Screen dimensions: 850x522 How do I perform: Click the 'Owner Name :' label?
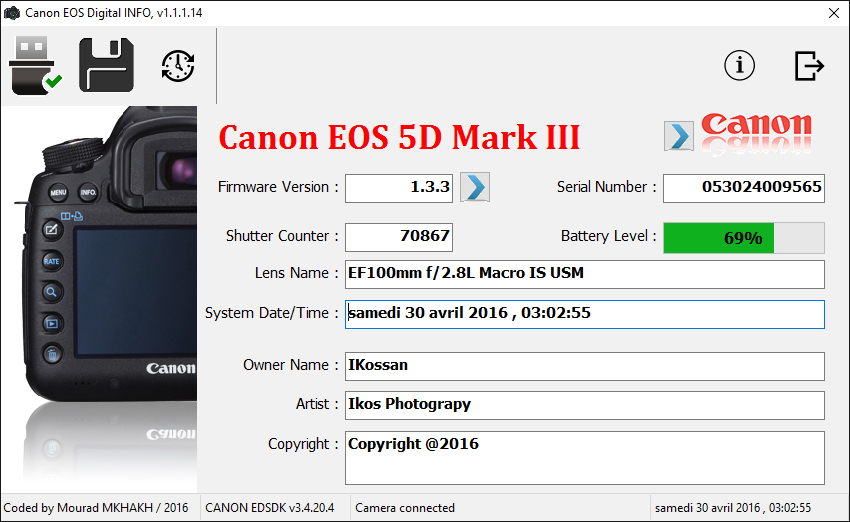pyautogui.click(x=291, y=365)
